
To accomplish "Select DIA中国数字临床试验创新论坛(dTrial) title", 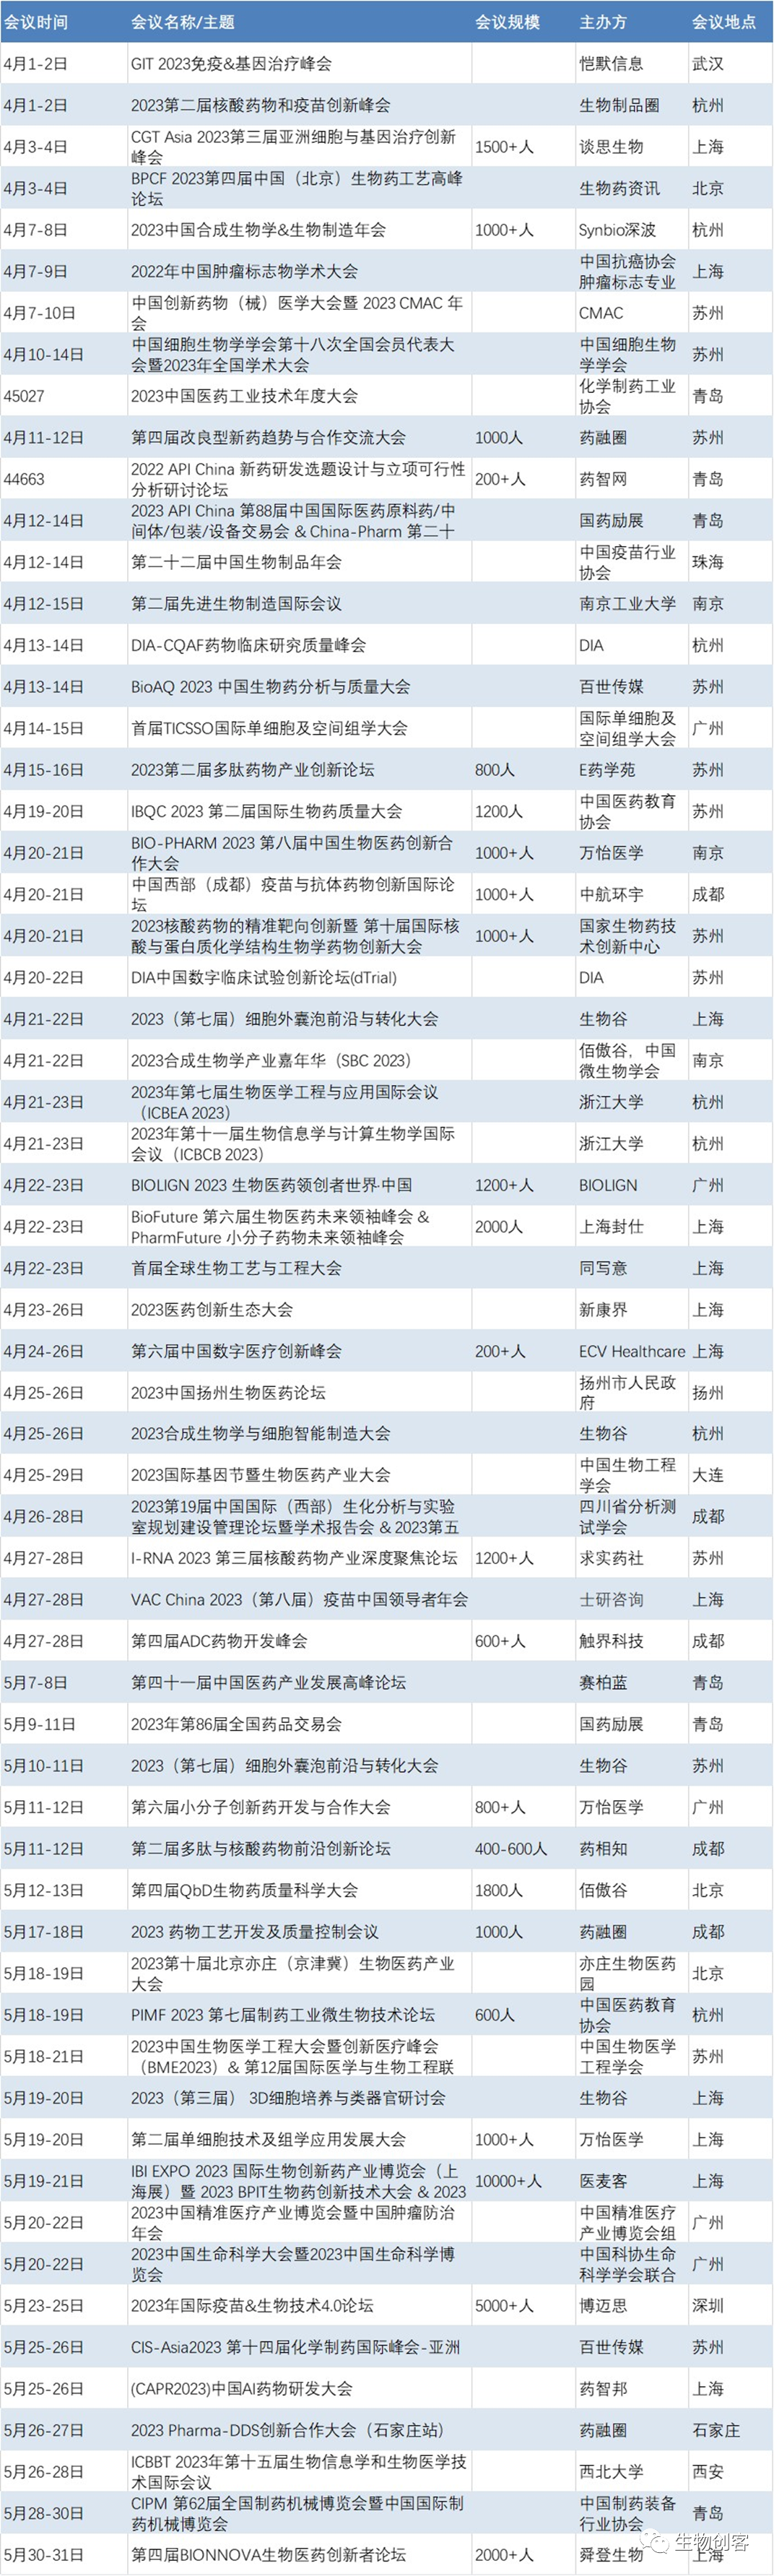I will click(x=264, y=977).
